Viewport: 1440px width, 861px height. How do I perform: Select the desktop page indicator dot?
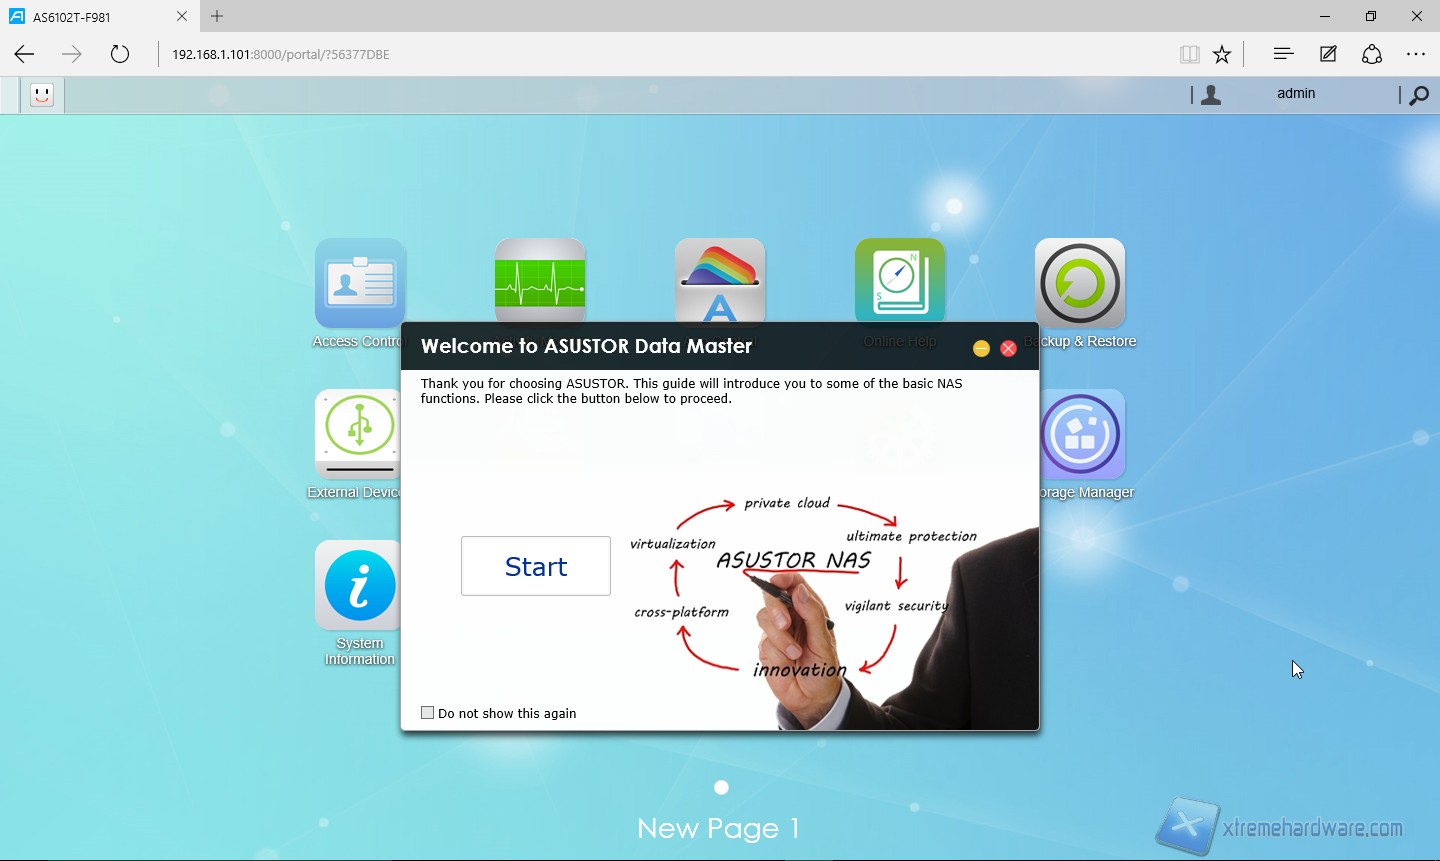(721, 788)
